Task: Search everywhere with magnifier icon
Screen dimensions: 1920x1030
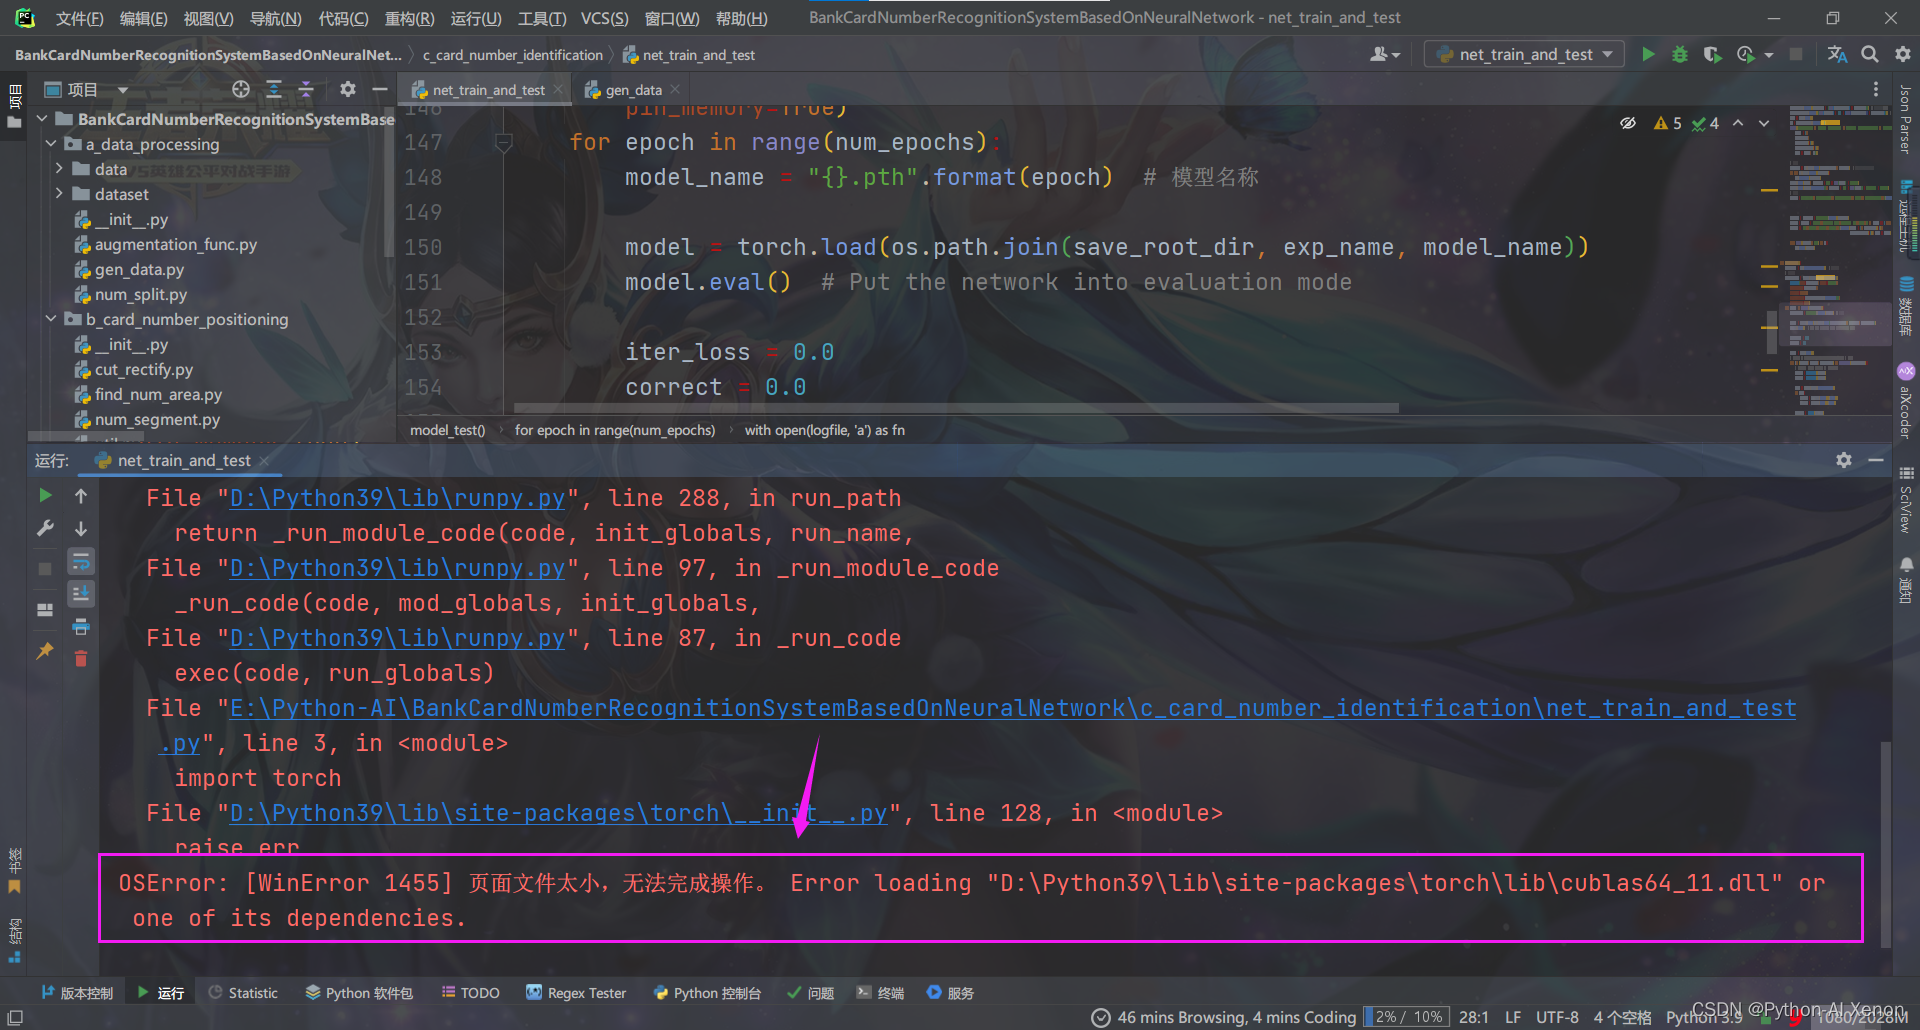Action: point(1869,54)
